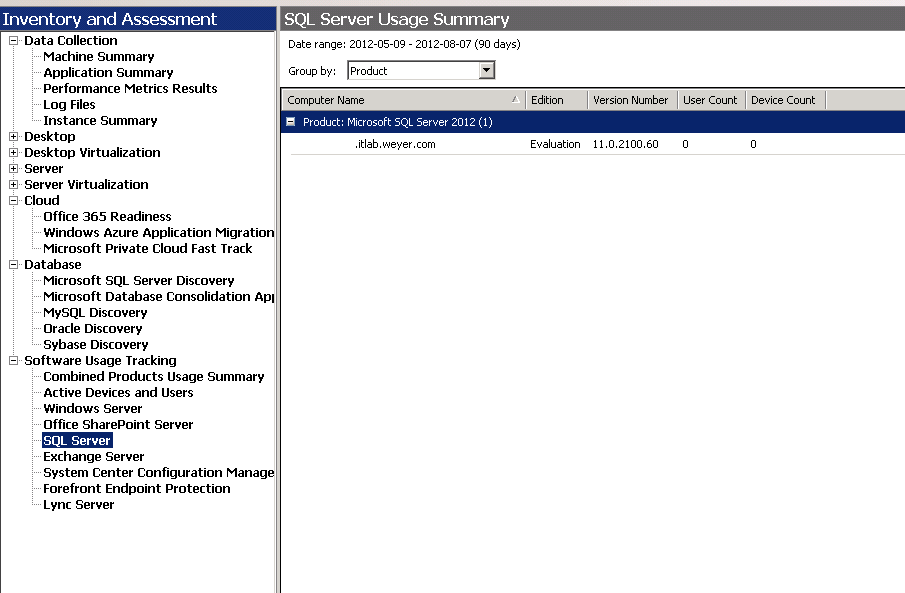Open Combined Products Usage Summary
The height and width of the screenshot is (593, 905).
[x=153, y=377]
